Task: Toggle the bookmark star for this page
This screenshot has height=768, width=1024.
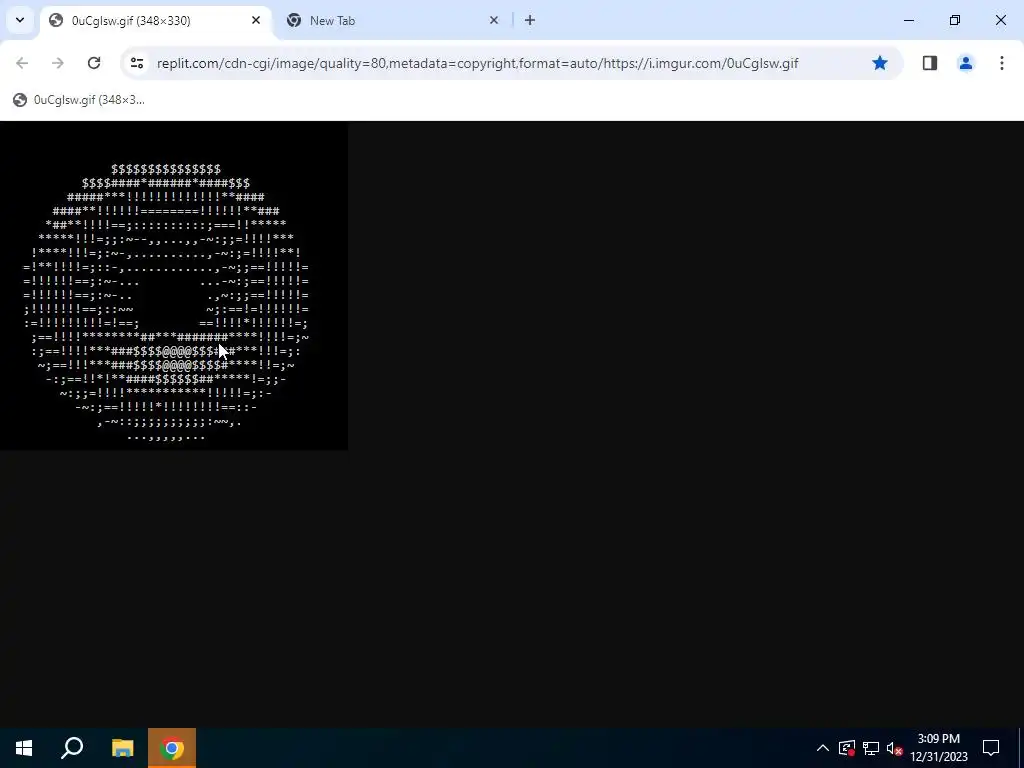Action: [880, 63]
